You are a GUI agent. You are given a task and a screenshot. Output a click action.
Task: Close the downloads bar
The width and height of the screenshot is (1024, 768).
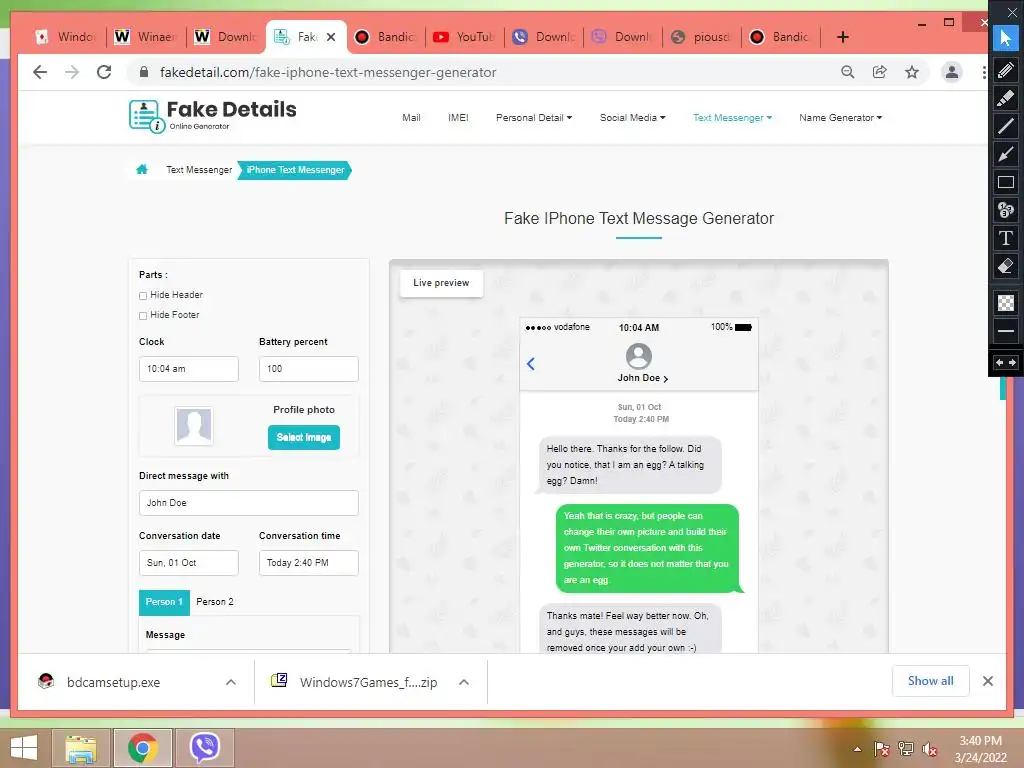point(988,681)
